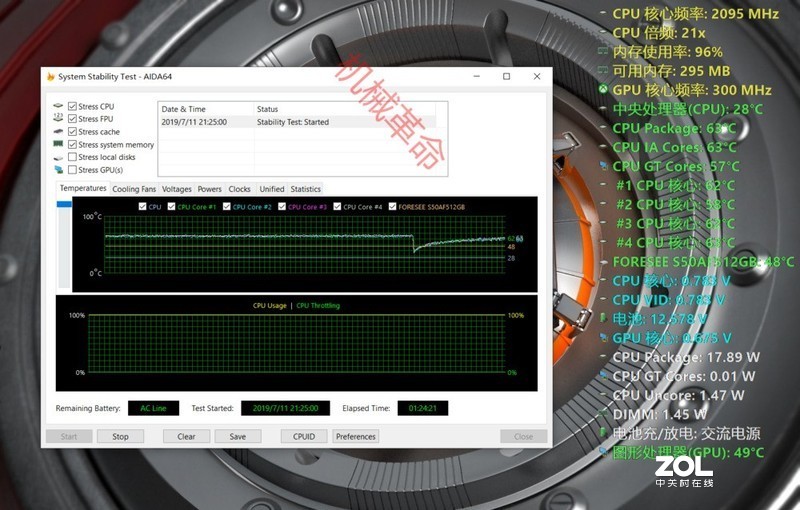This screenshot has width=800, height=510.
Task: Toggle the FORESEE S50AF512GB graph checkbox
Action: coord(392,207)
